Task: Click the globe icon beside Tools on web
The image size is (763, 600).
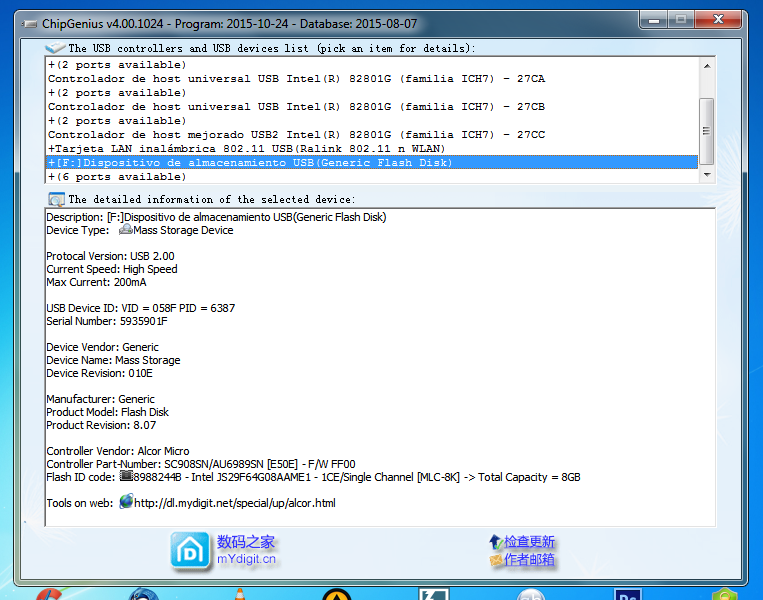Action: tap(126, 501)
